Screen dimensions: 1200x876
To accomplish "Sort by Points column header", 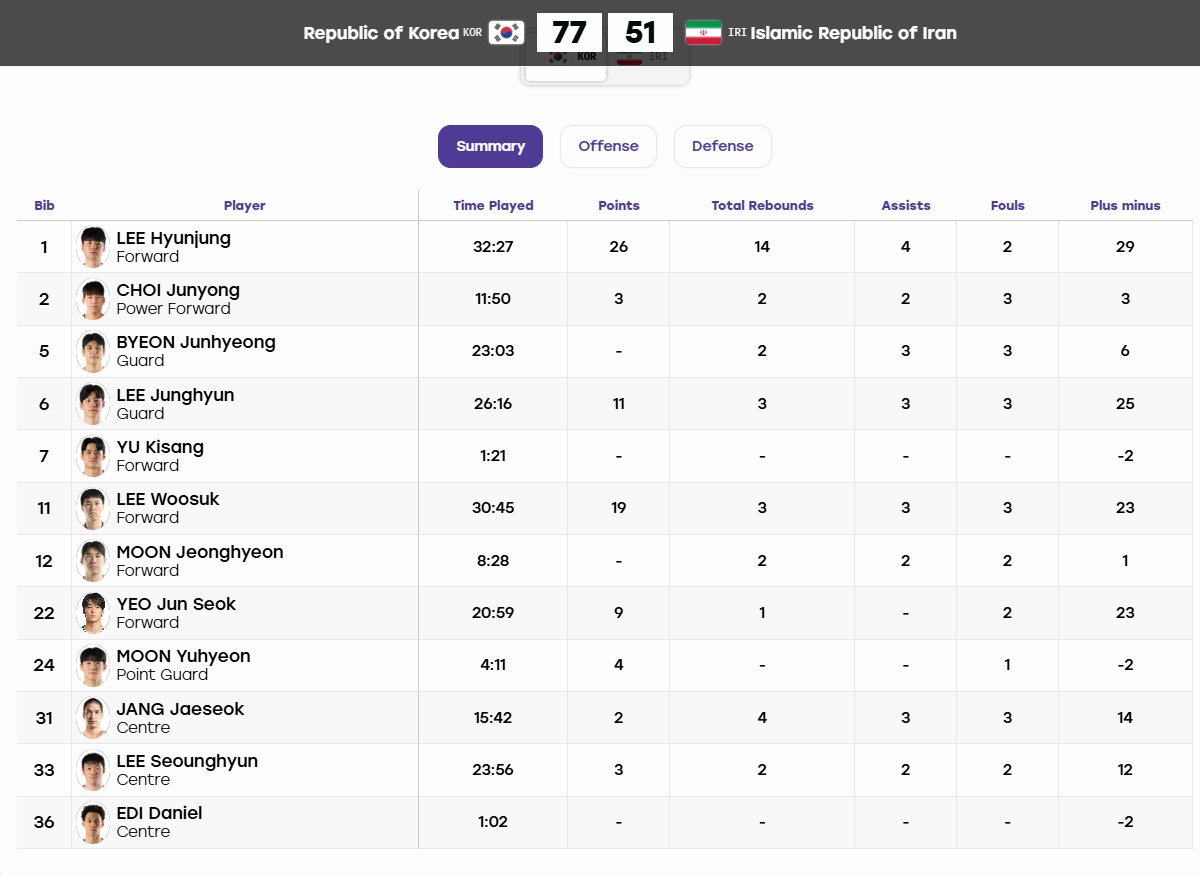I will 619,206.
